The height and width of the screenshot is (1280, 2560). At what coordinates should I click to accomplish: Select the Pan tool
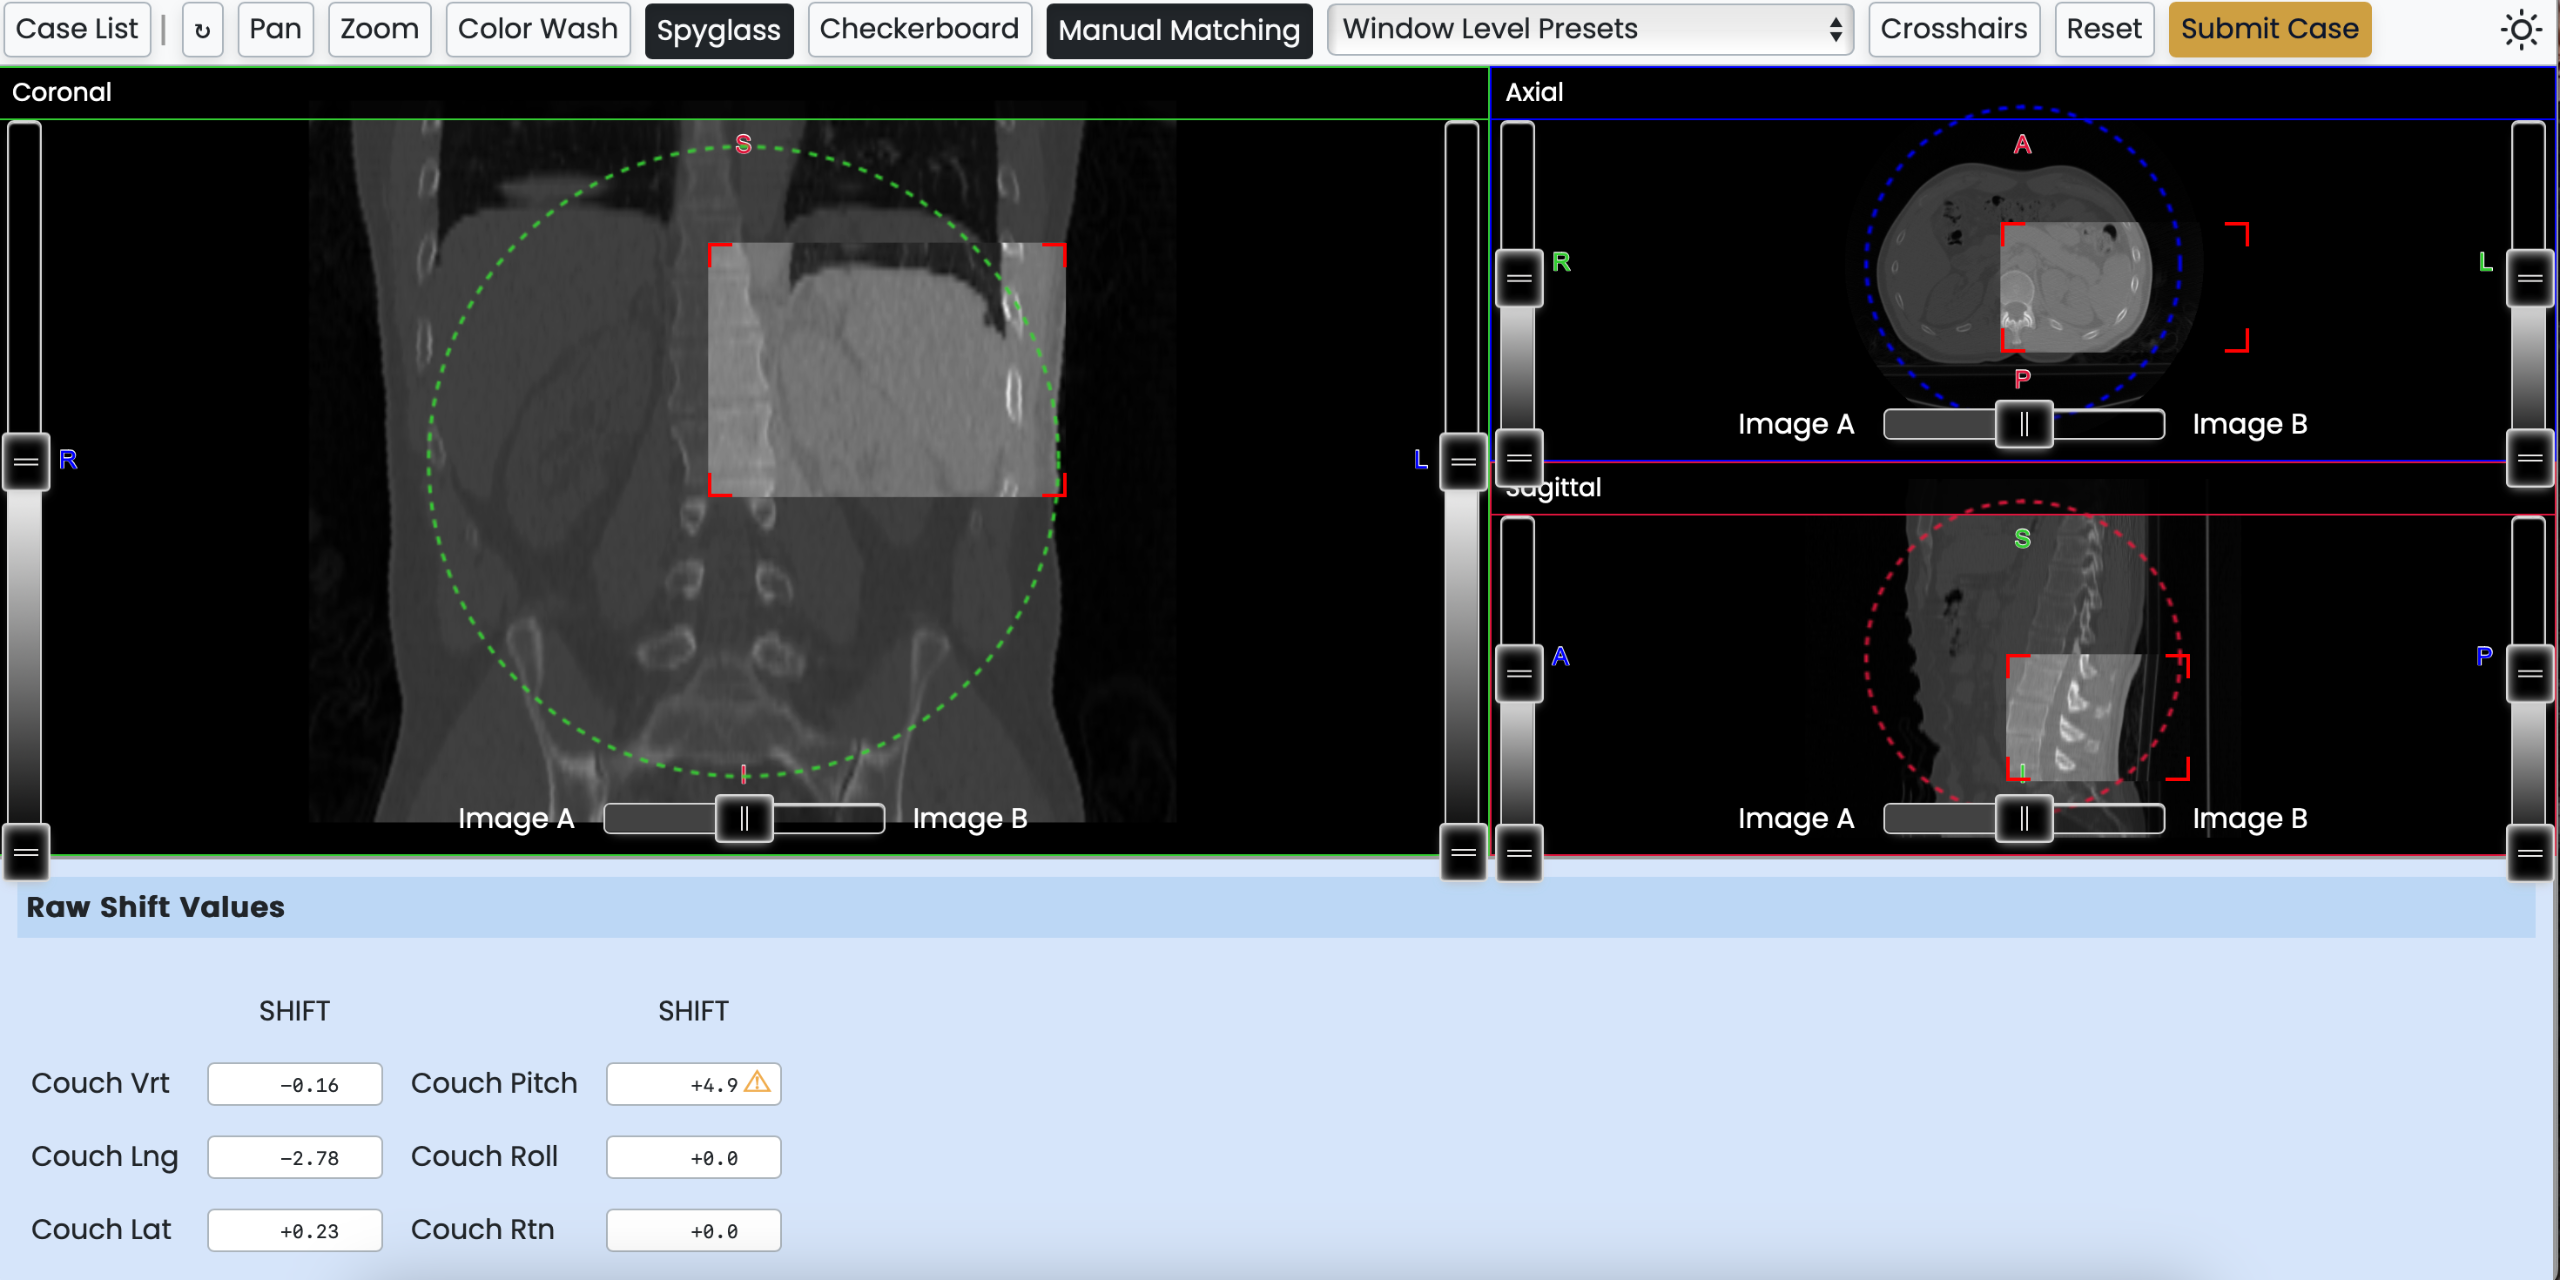coord(275,30)
